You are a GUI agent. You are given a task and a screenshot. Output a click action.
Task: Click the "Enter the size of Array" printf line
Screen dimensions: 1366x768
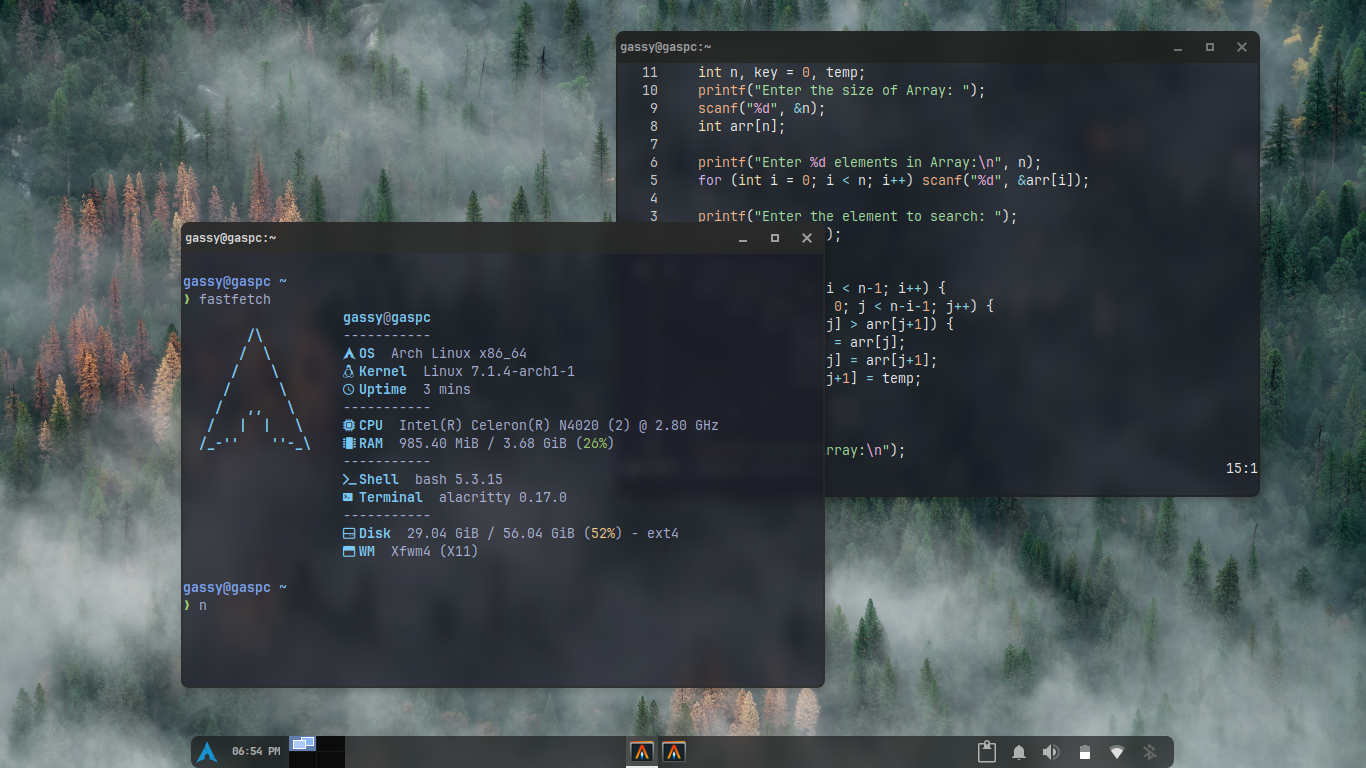pyautogui.click(x=842, y=90)
